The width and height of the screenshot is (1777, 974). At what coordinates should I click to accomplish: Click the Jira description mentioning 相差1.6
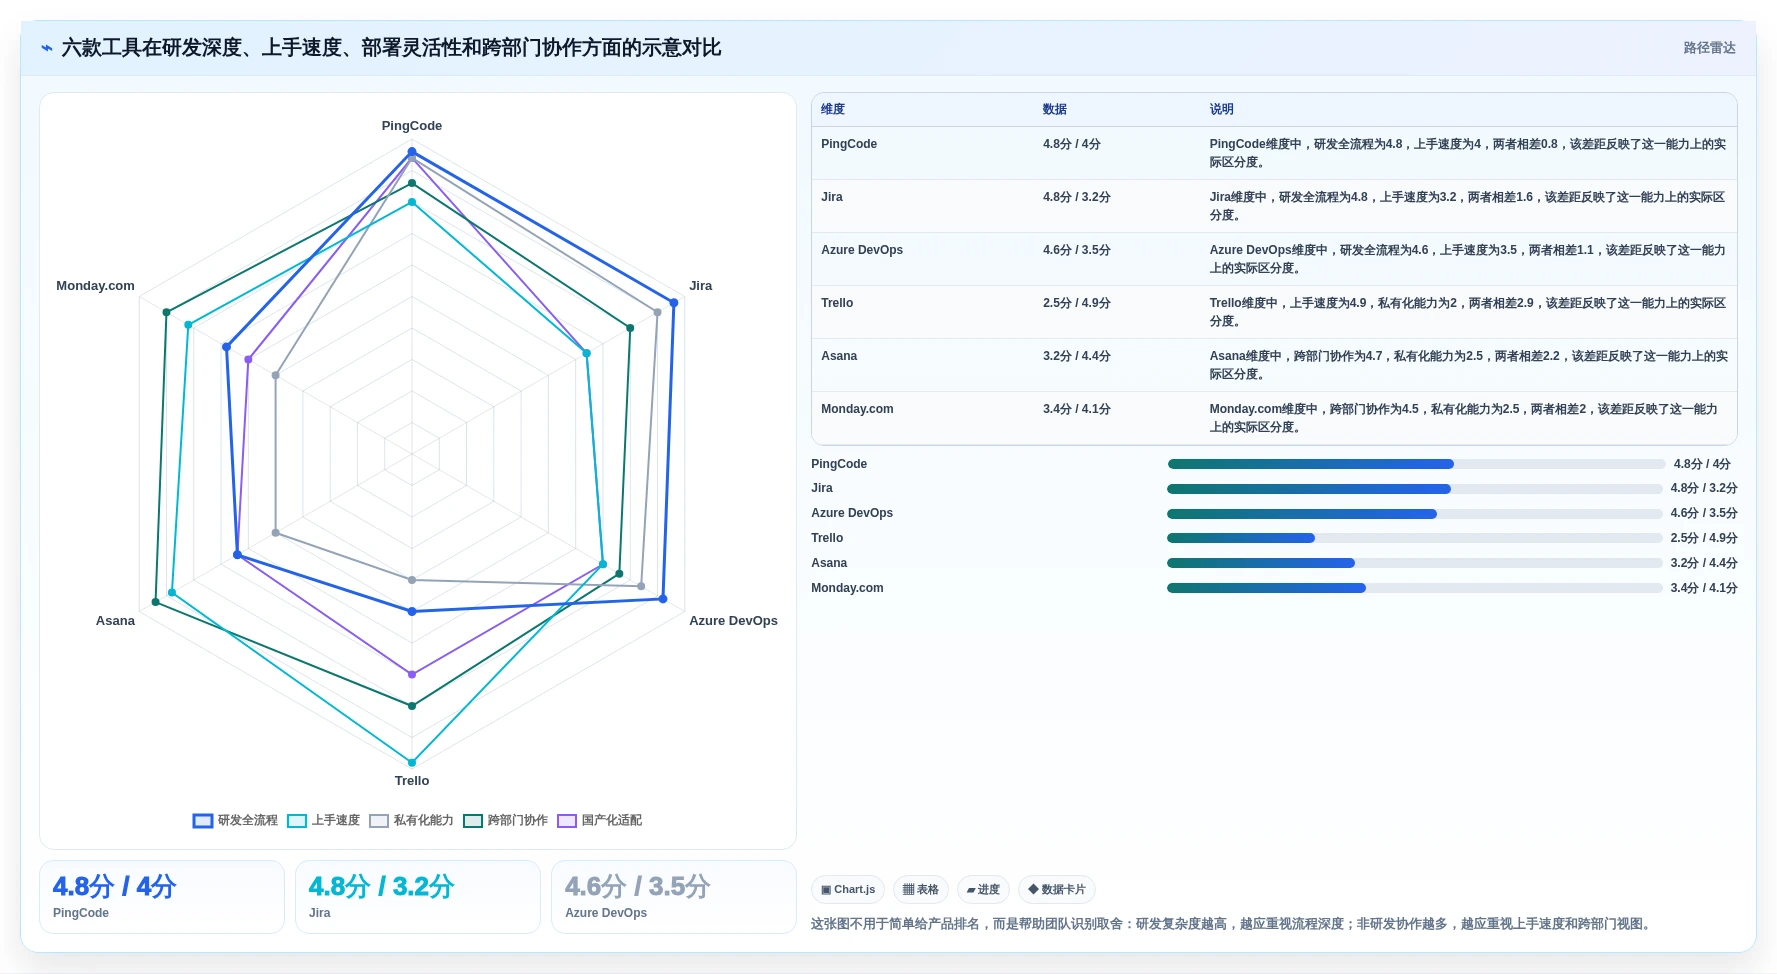(1468, 206)
